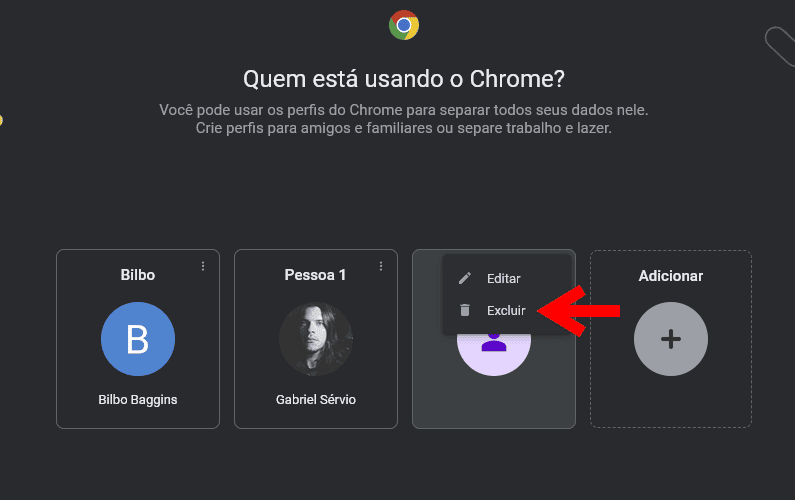Click the profile description paragraph text
Viewport: 795px width, 500px height.
pos(411,119)
